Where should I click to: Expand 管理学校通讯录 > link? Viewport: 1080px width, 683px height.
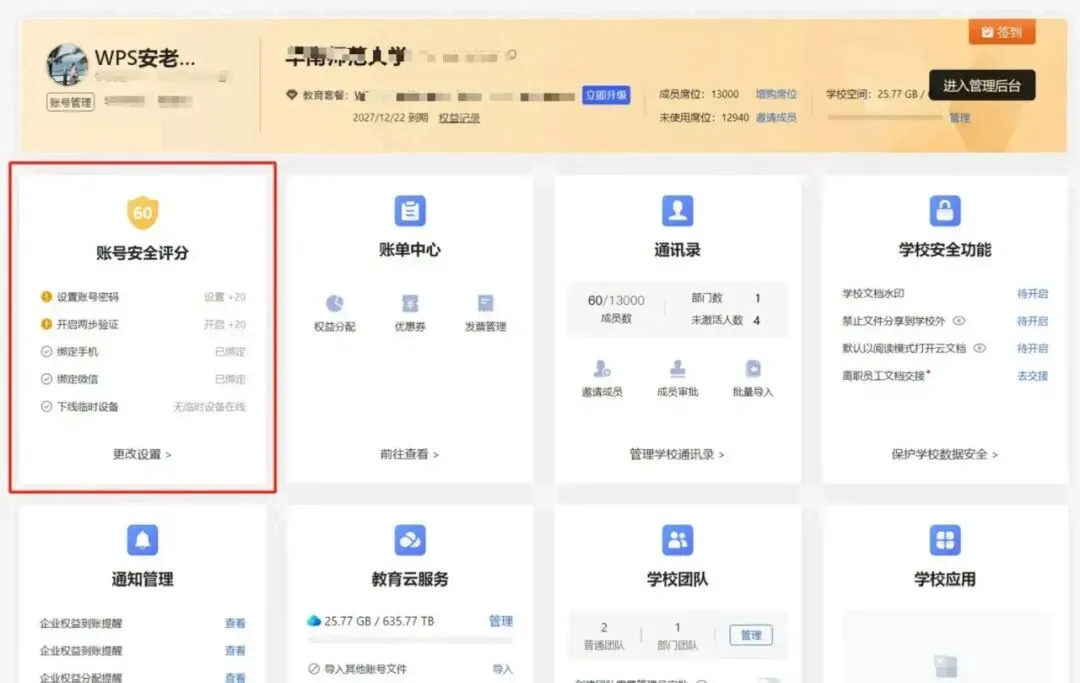point(677,454)
